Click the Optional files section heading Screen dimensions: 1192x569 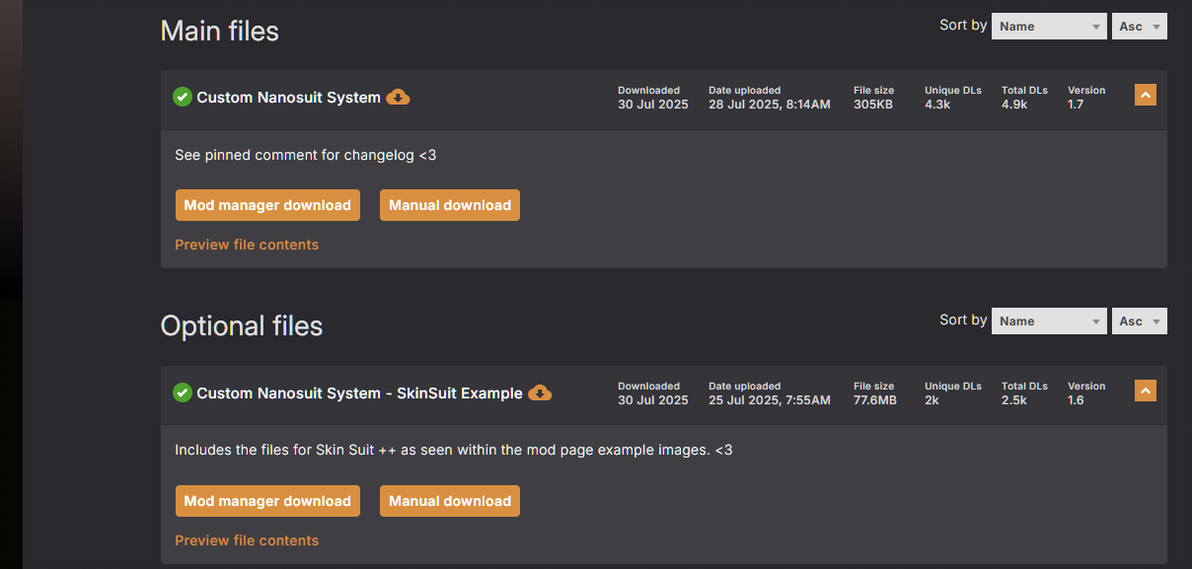[242, 326]
